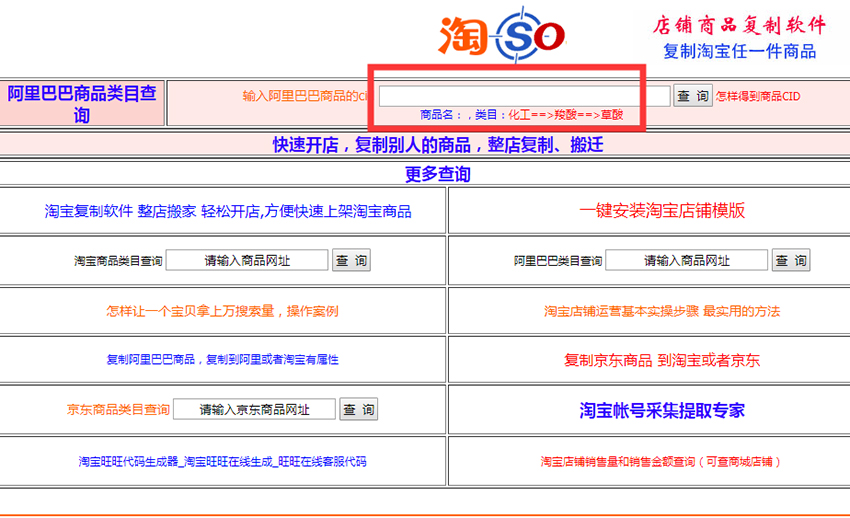Click 查询 button for 淘宝商品类目查询
The width and height of the screenshot is (850, 518).
[x=351, y=261]
